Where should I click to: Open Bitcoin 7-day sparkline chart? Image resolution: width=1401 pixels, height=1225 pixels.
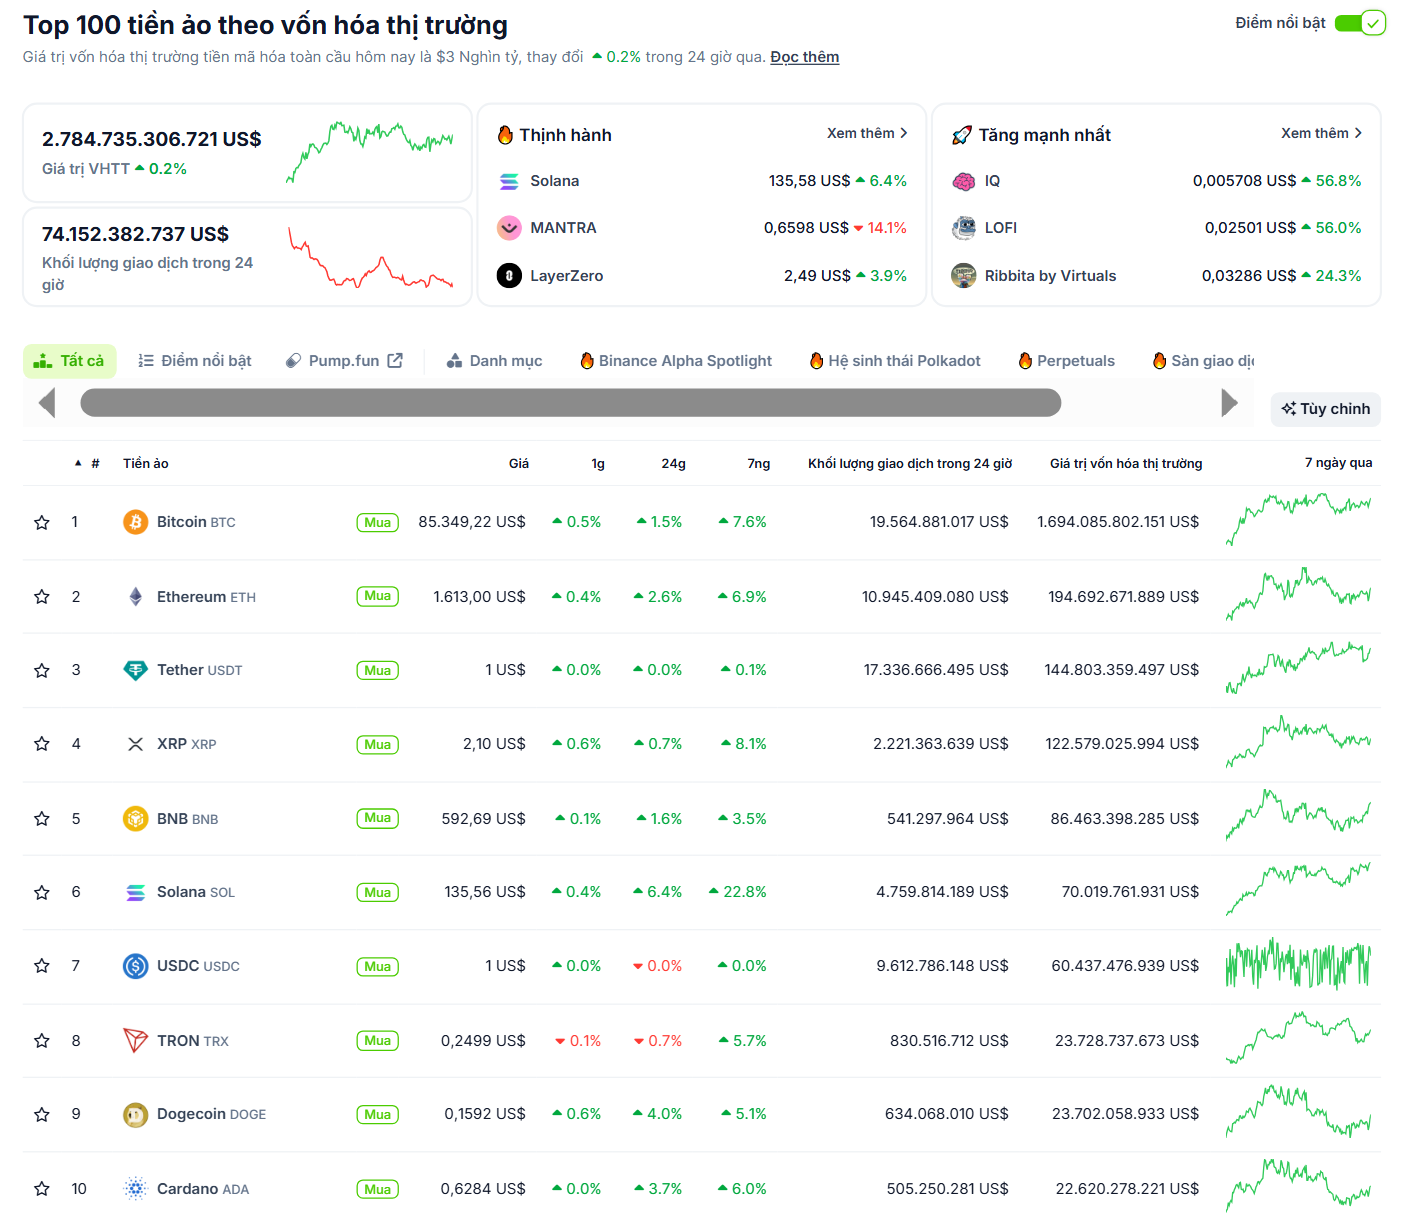pyautogui.click(x=1299, y=519)
